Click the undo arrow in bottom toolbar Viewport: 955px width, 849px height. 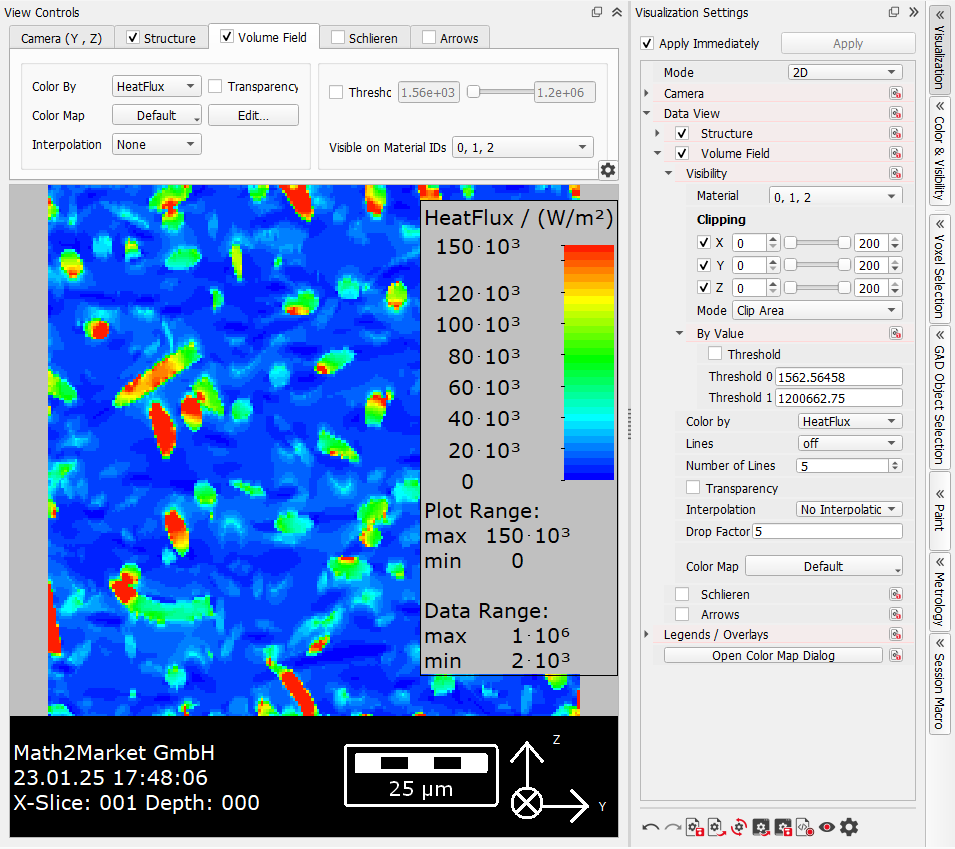[650, 827]
